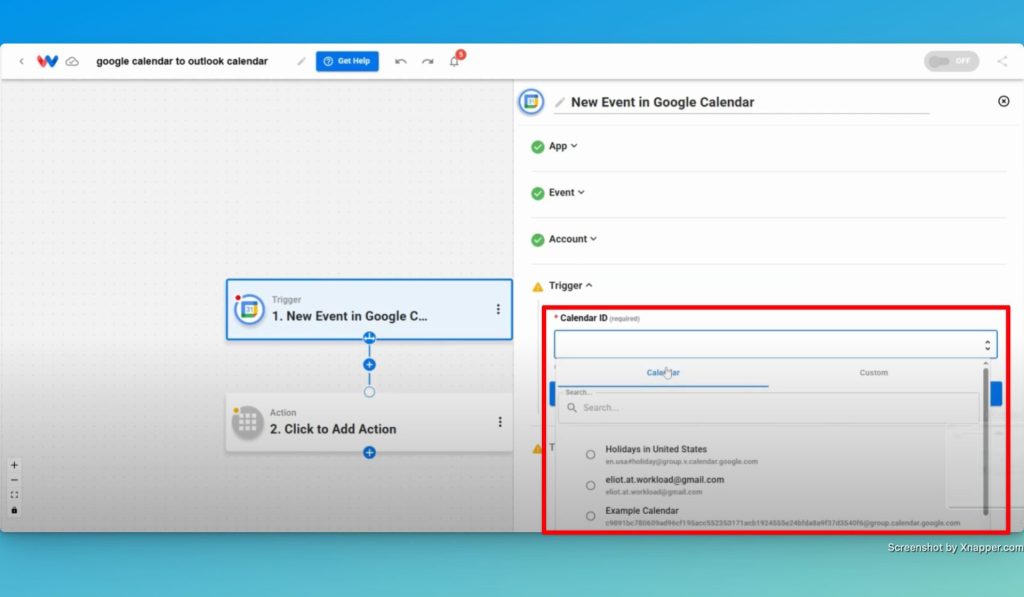Image resolution: width=1024 pixels, height=597 pixels.
Task: Click the dropdown list scrollbar
Action: coord(985,441)
